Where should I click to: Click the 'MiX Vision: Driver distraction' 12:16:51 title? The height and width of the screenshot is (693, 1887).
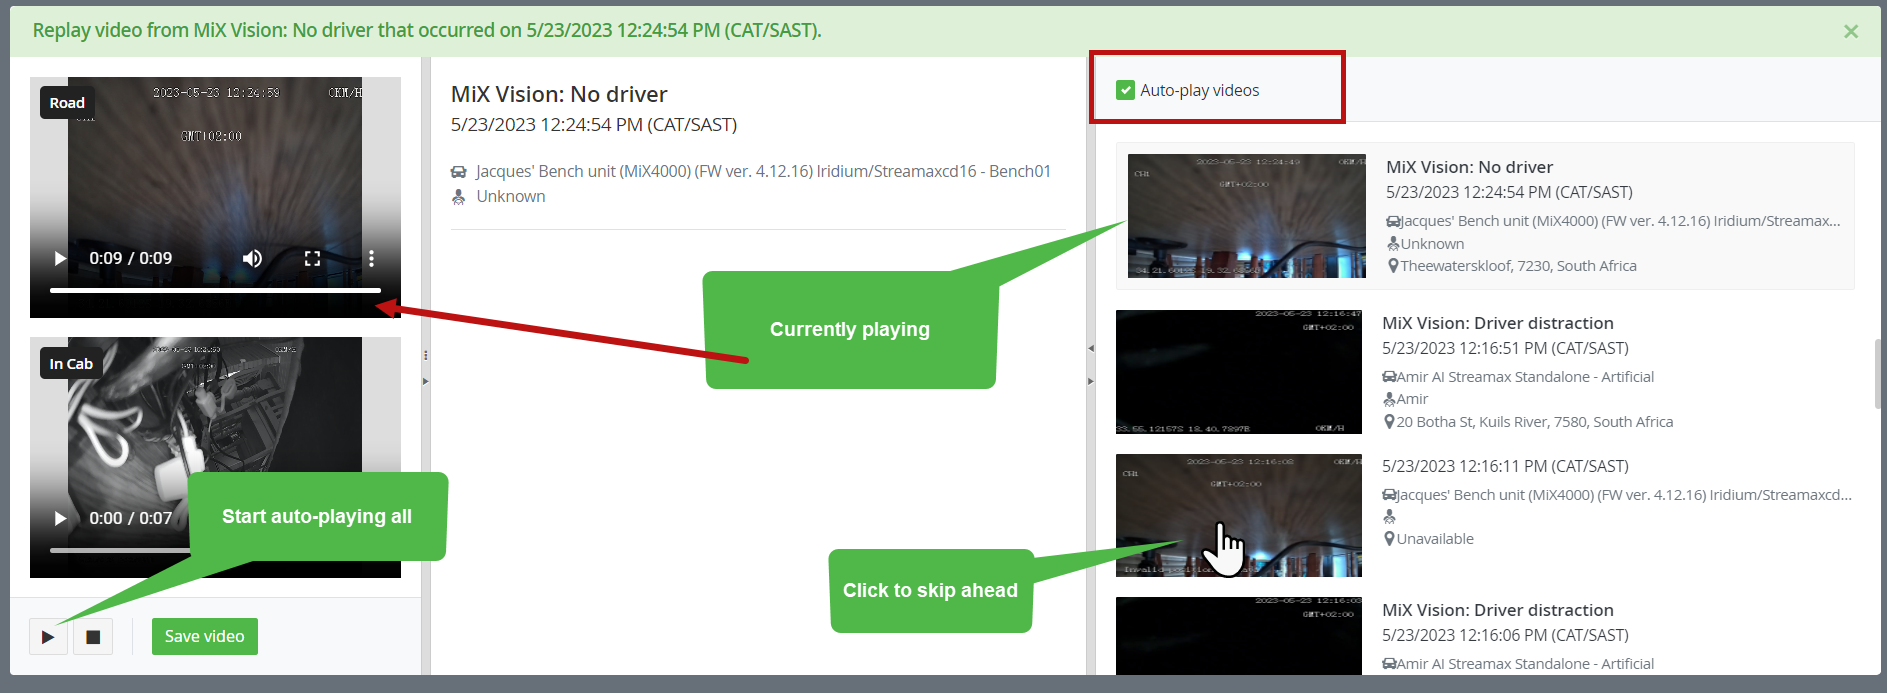click(x=1497, y=323)
